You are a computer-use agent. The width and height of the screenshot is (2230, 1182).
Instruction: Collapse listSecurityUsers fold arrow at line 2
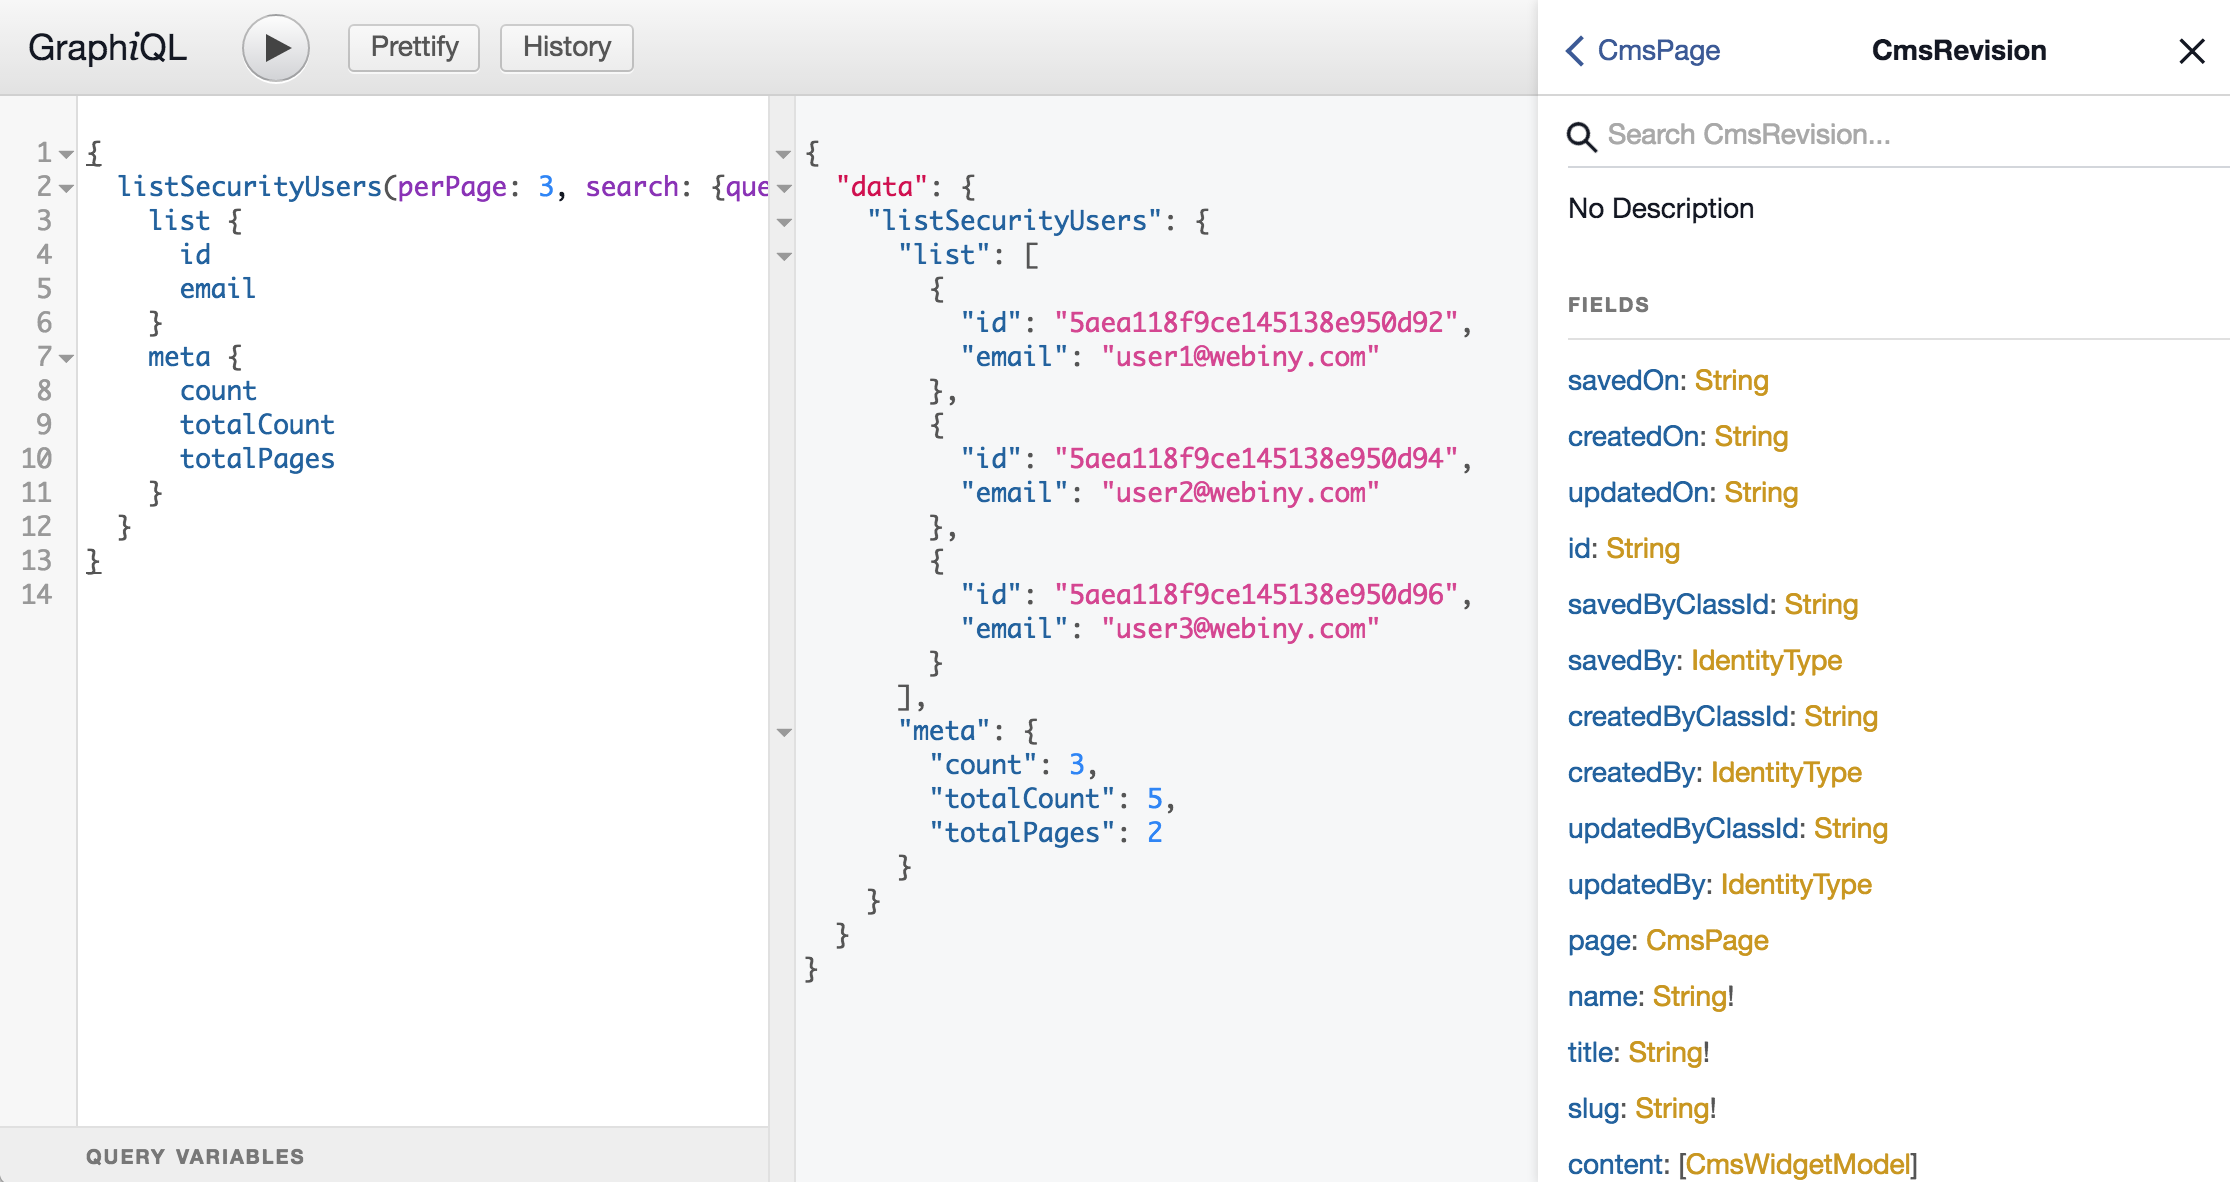click(67, 188)
